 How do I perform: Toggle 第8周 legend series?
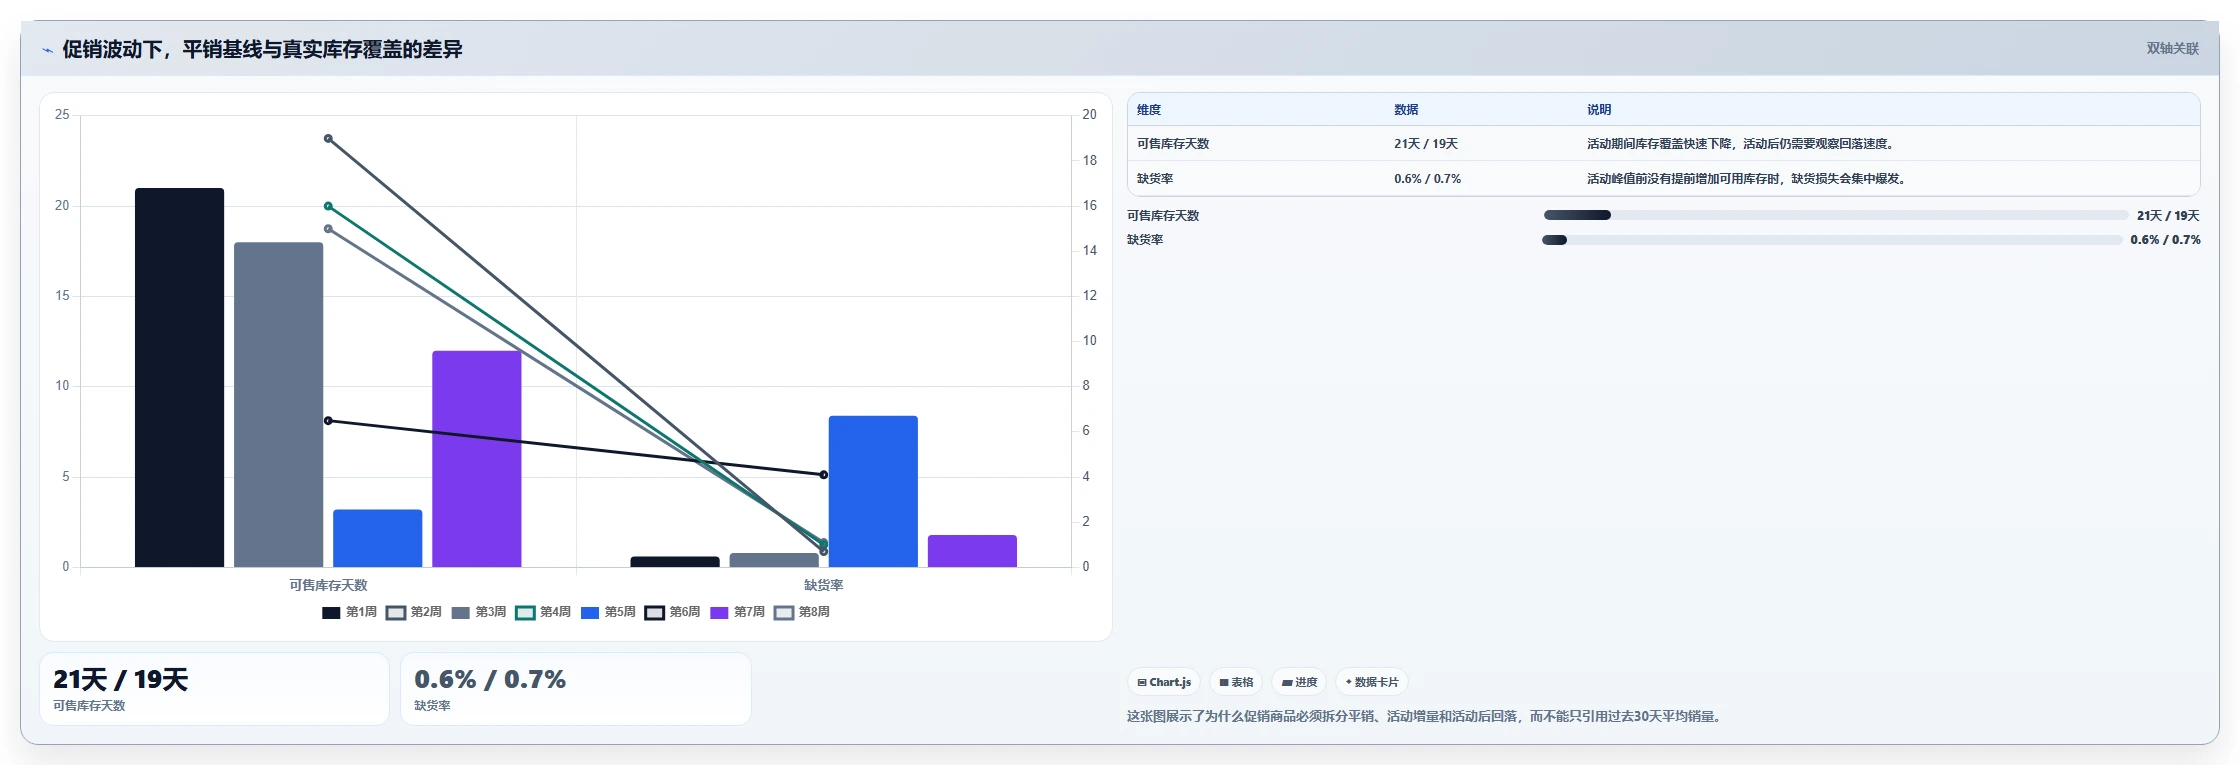(x=802, y=612)
